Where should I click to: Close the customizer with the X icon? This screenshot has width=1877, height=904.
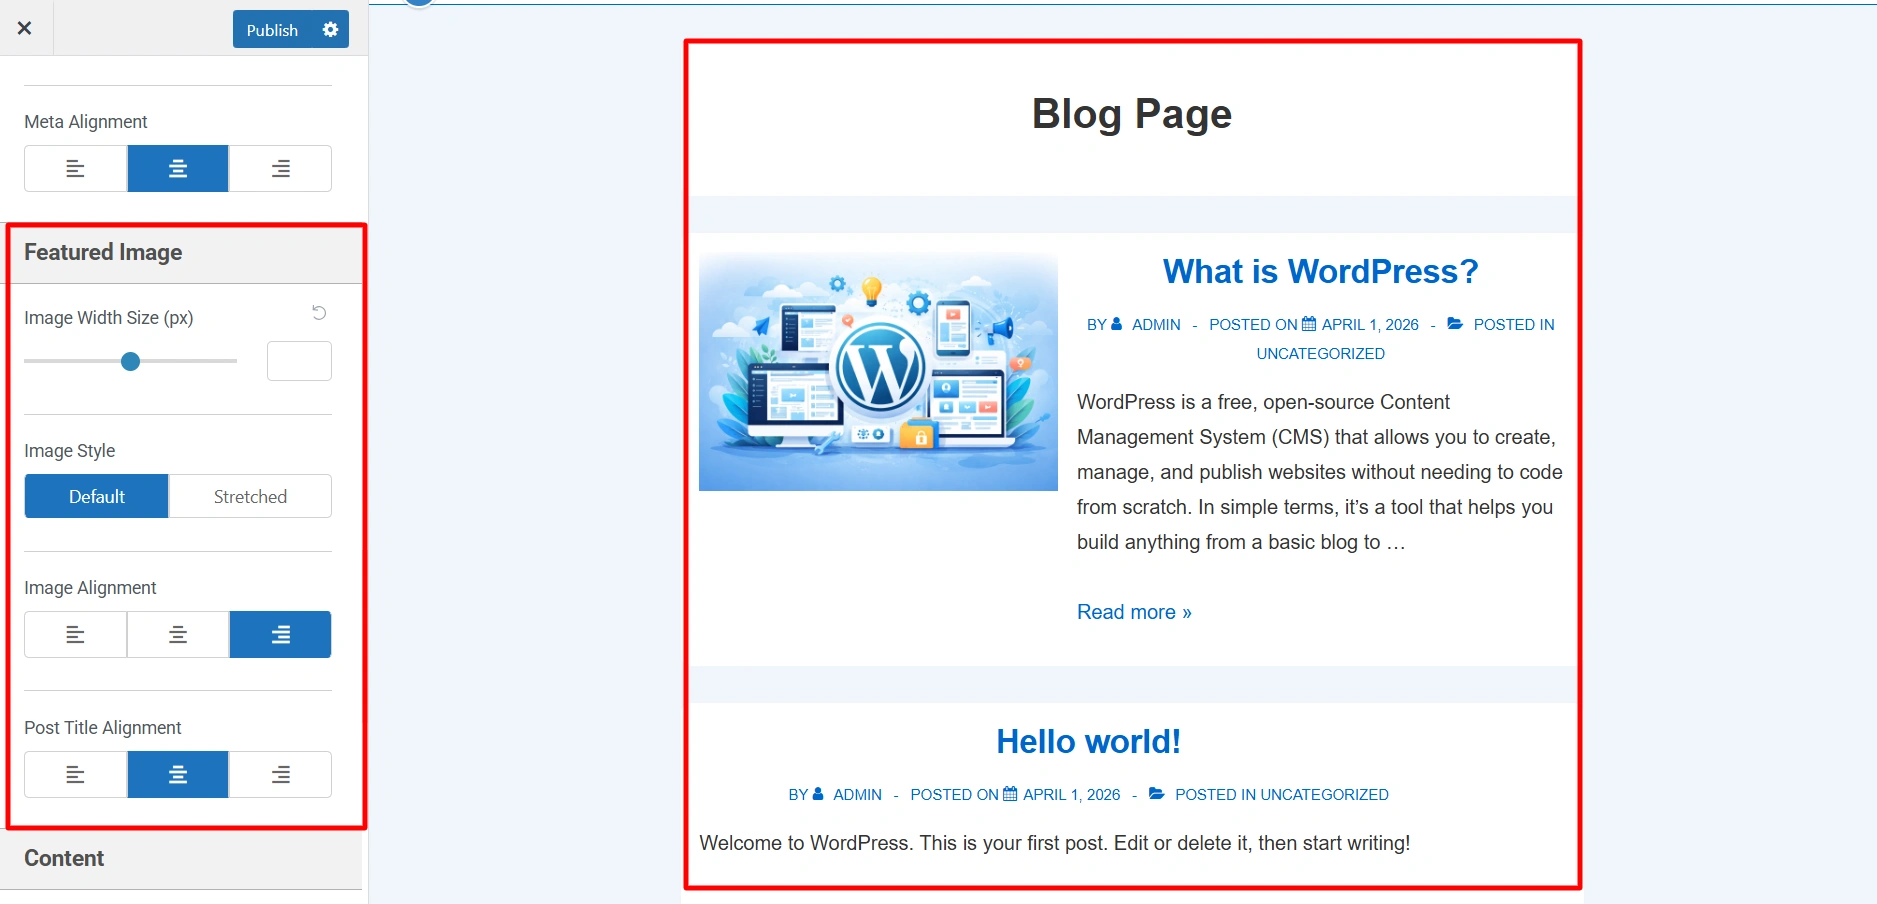25,28
